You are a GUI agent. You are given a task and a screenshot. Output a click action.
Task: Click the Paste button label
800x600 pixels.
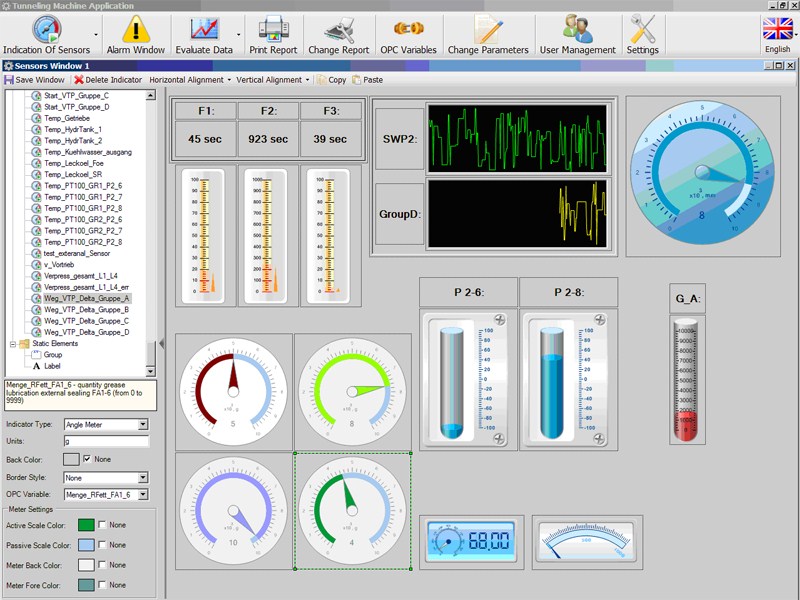[373, 80]
